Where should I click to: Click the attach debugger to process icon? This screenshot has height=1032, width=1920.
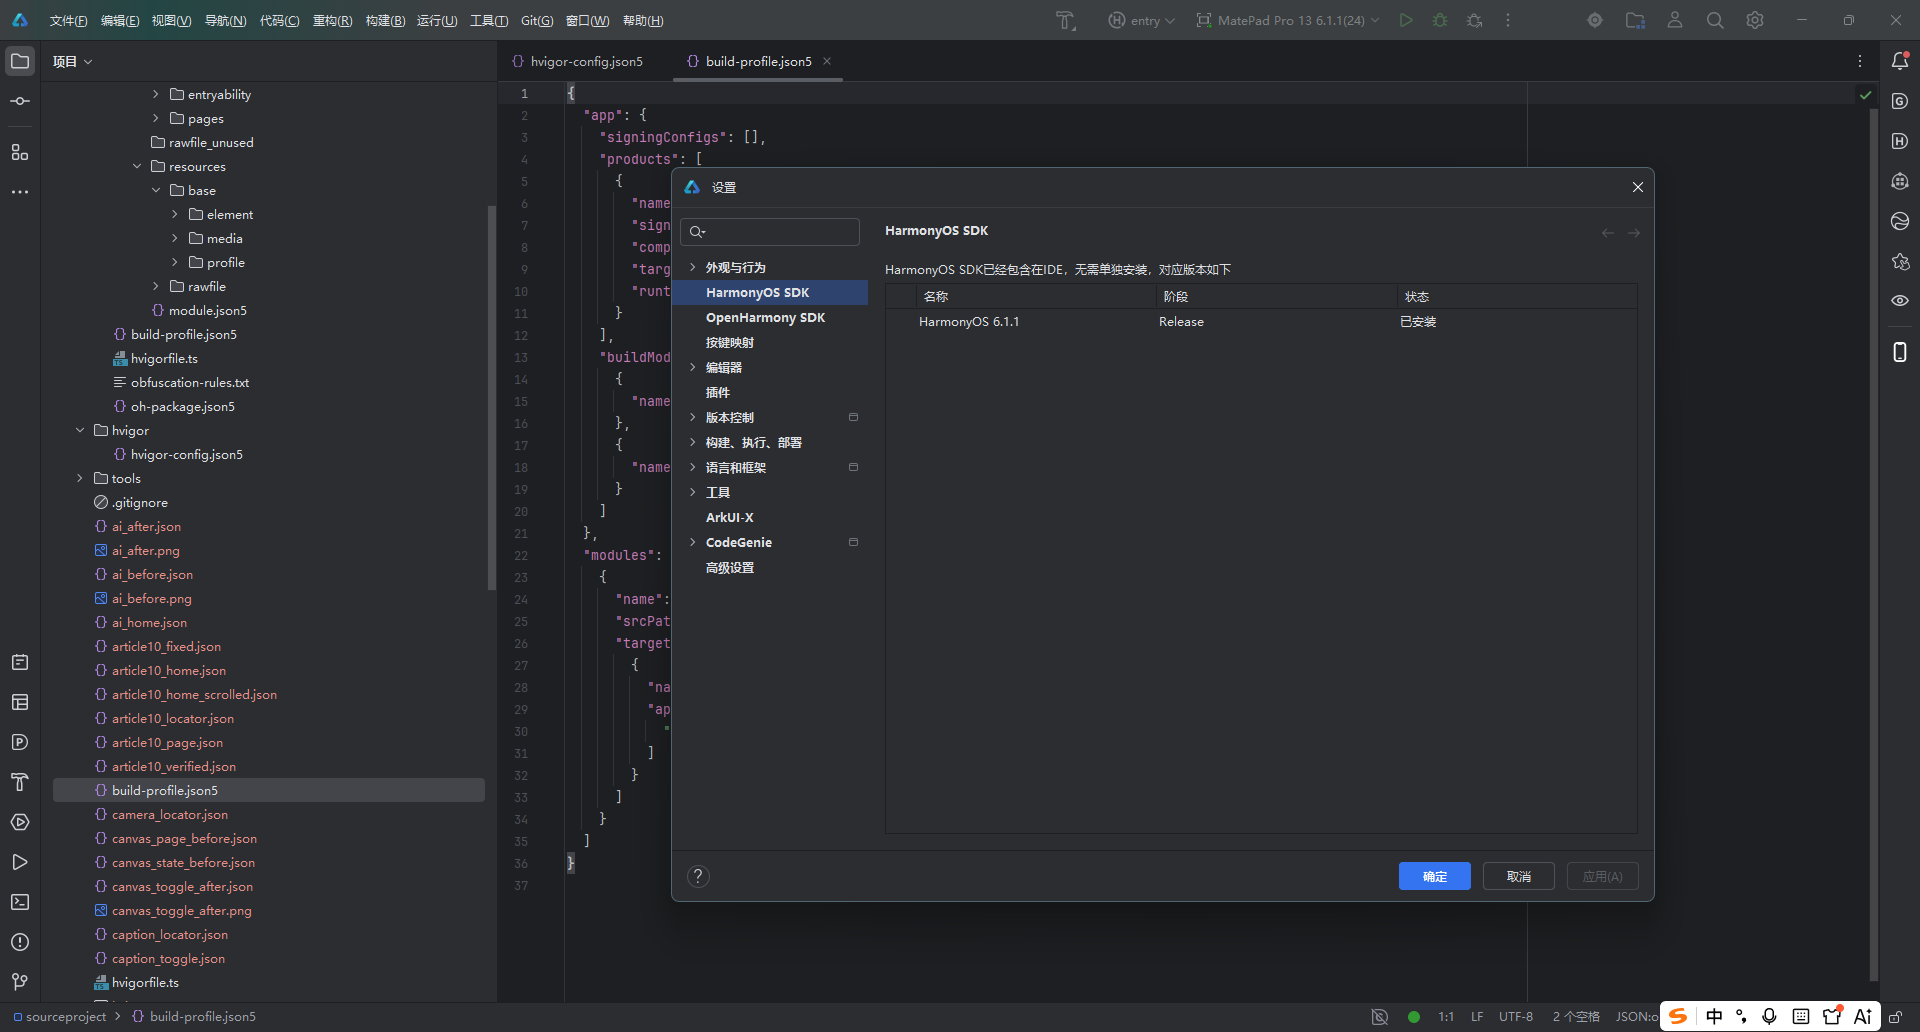(x=1474, y=20)
